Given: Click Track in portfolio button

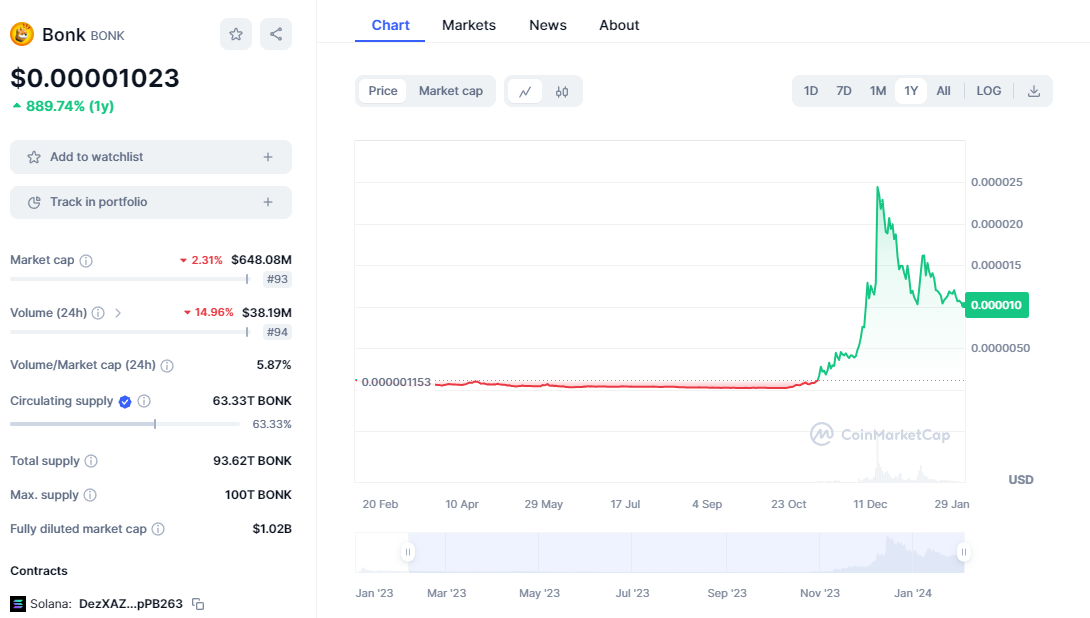Looking at the screenshot, I should point(151,202).
